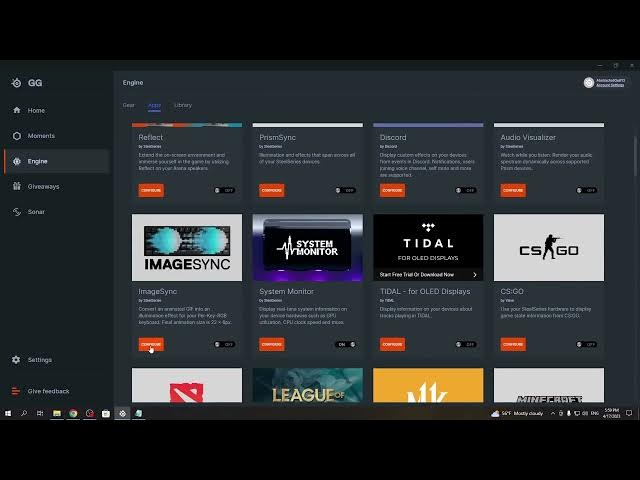Click volume speaker tray icon
Image resolution: width=640 pixels, height=480 pixels.
click(585, 413)
